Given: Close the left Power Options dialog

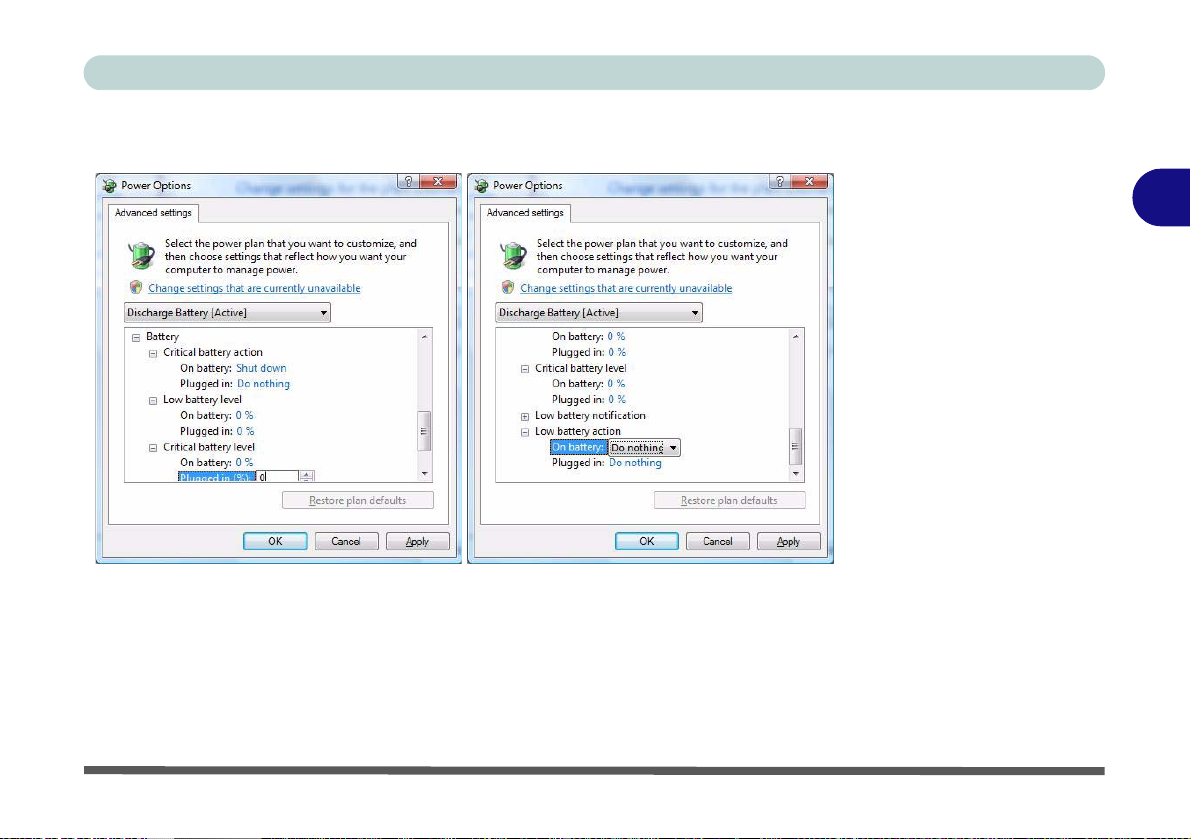Looking at the screenshot, I should pyautogui.click(x=438, y=181).
